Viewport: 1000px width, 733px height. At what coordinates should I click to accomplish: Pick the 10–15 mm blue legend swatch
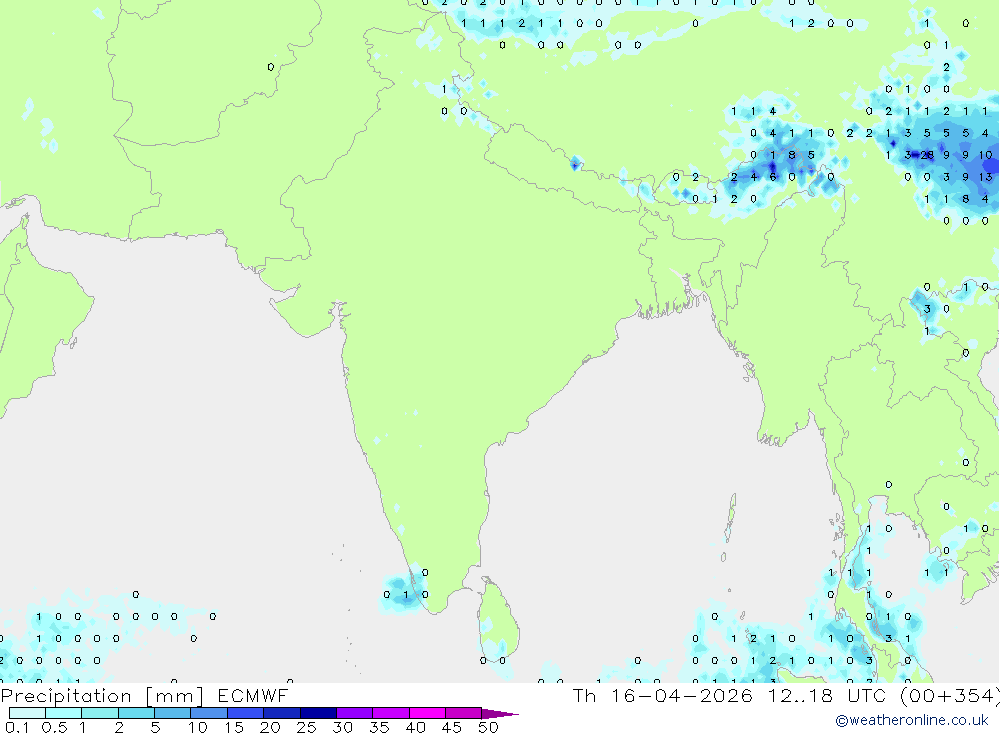pyautogui.click(x=209, y=713)
